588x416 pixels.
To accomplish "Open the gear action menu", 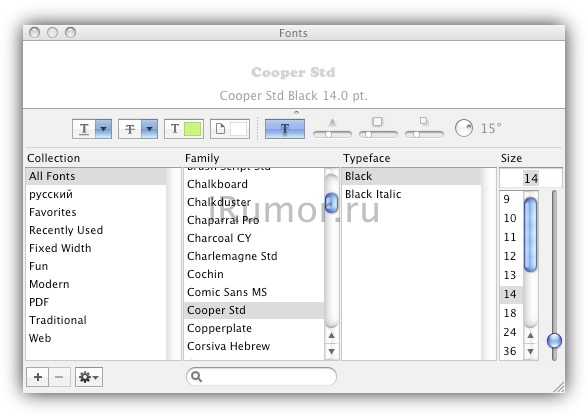I will click(x=89, y=377).
